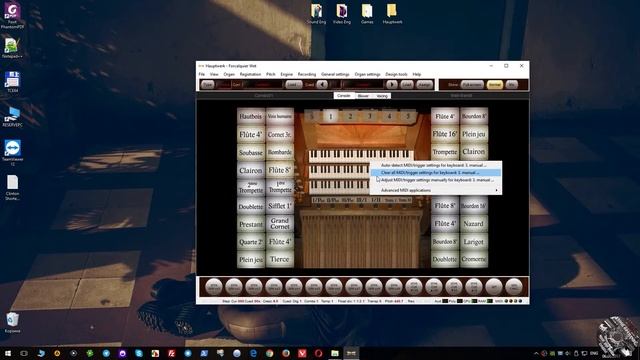Image resolution: width=640 pixels, height=360 pixels.
Task: Open the Hauptwerk desktop folder
Action: 392,14
